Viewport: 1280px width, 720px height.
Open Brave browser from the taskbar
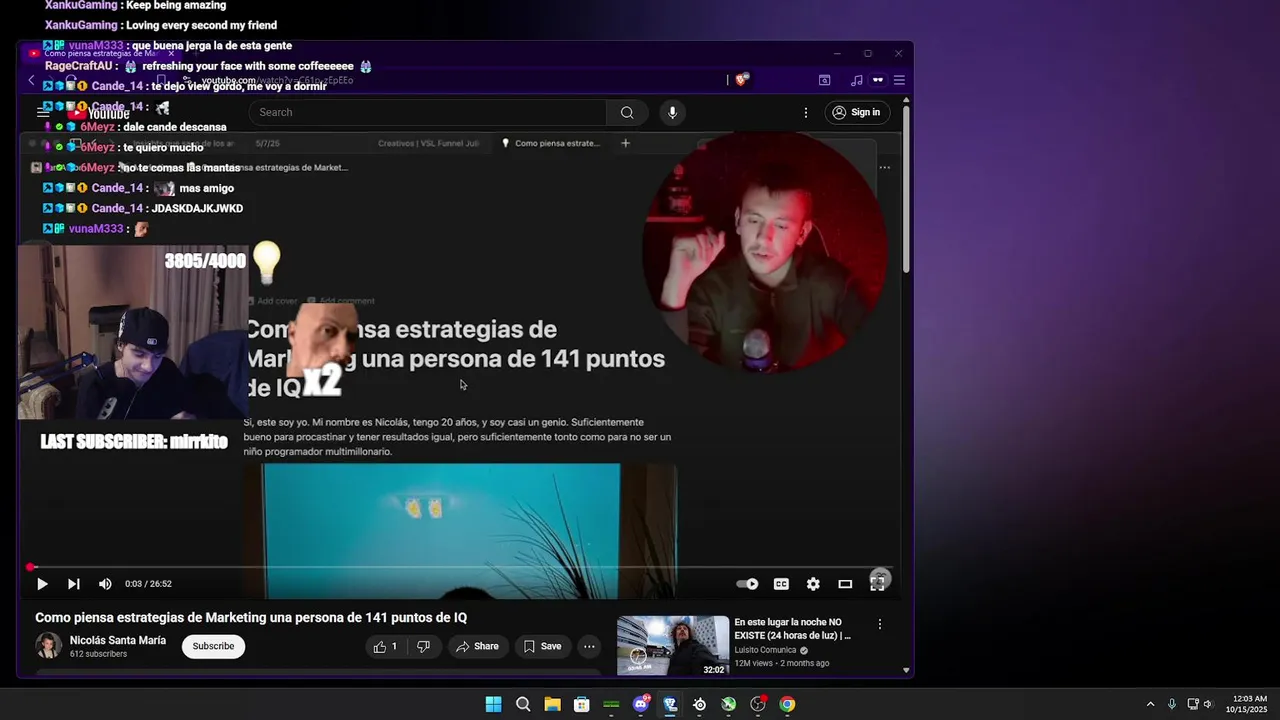(670, 704)
